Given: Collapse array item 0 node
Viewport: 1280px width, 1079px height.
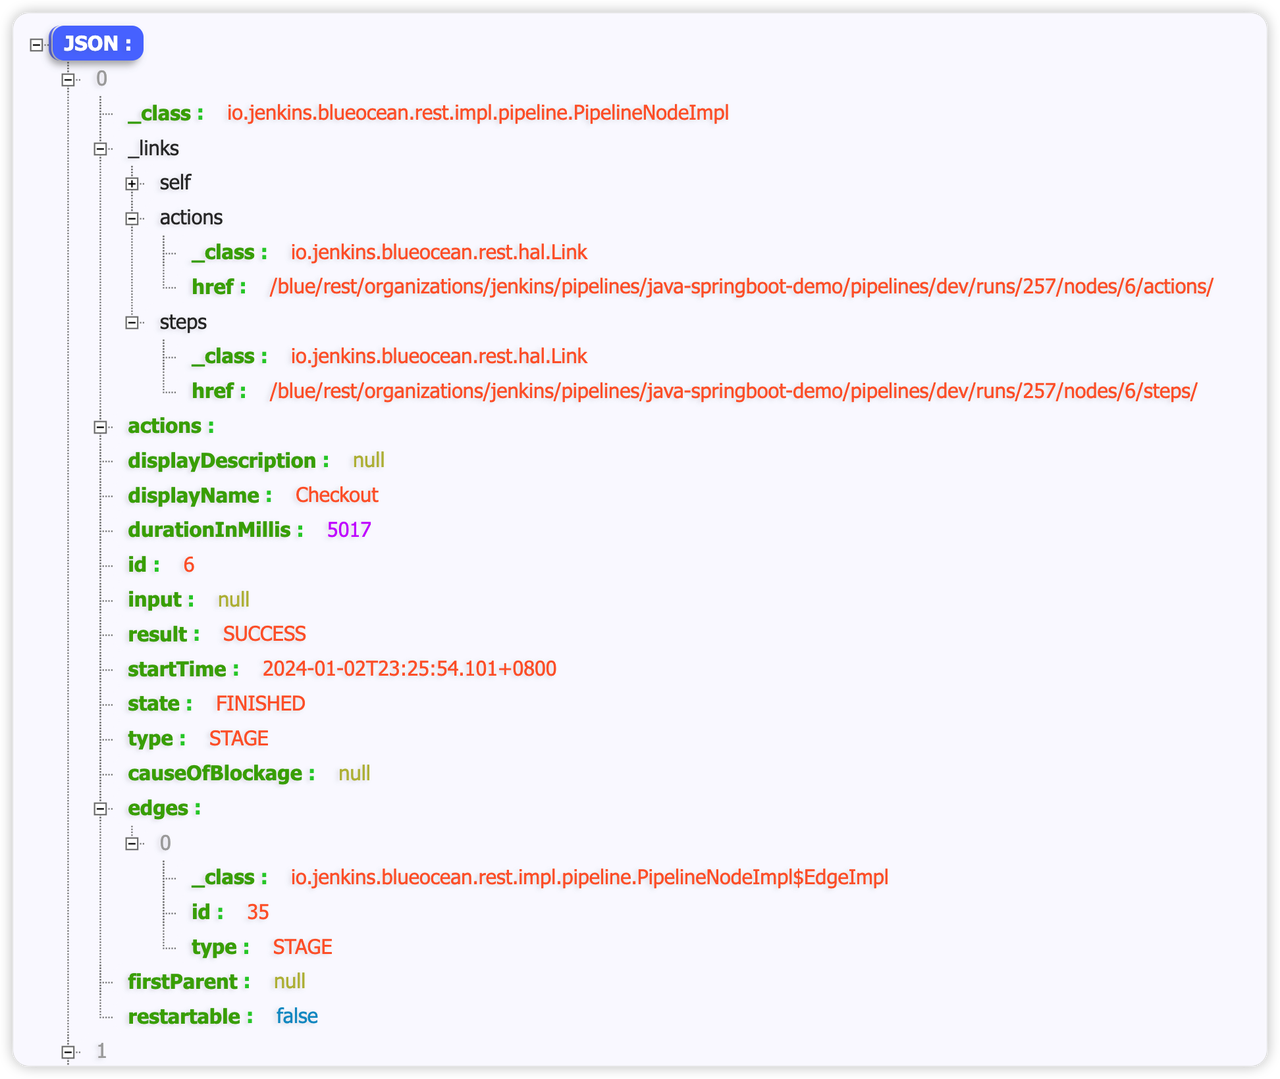Looking at the screenshot, I should (68, 79).
